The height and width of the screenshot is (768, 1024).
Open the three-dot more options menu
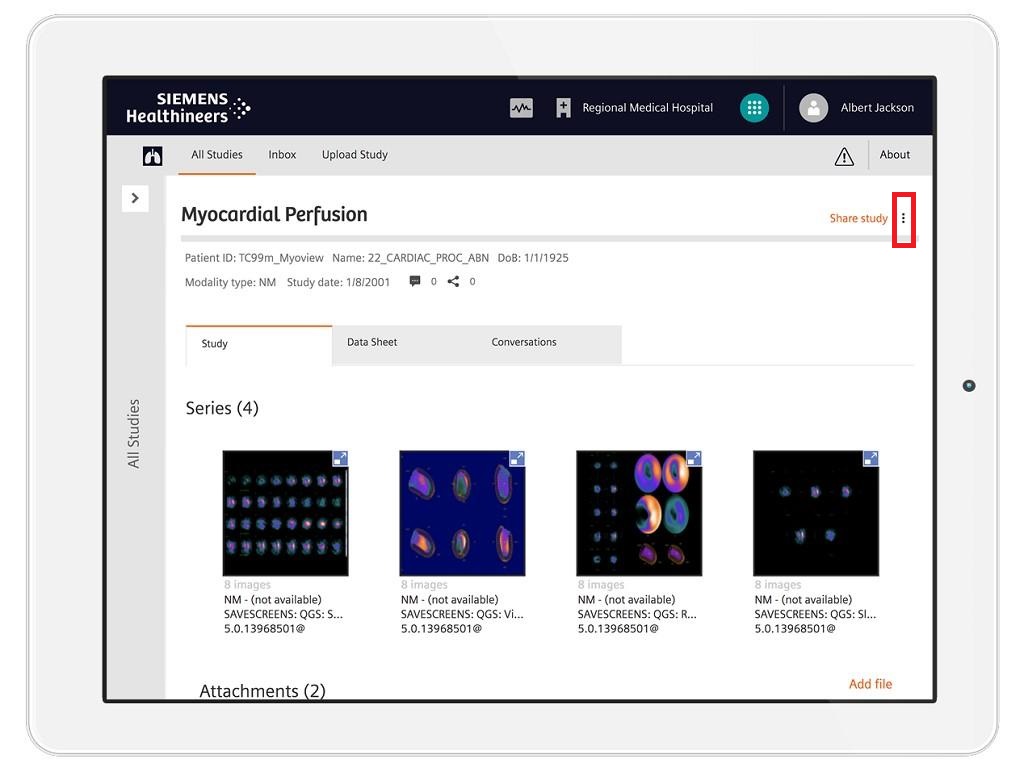tap(903, 218)
